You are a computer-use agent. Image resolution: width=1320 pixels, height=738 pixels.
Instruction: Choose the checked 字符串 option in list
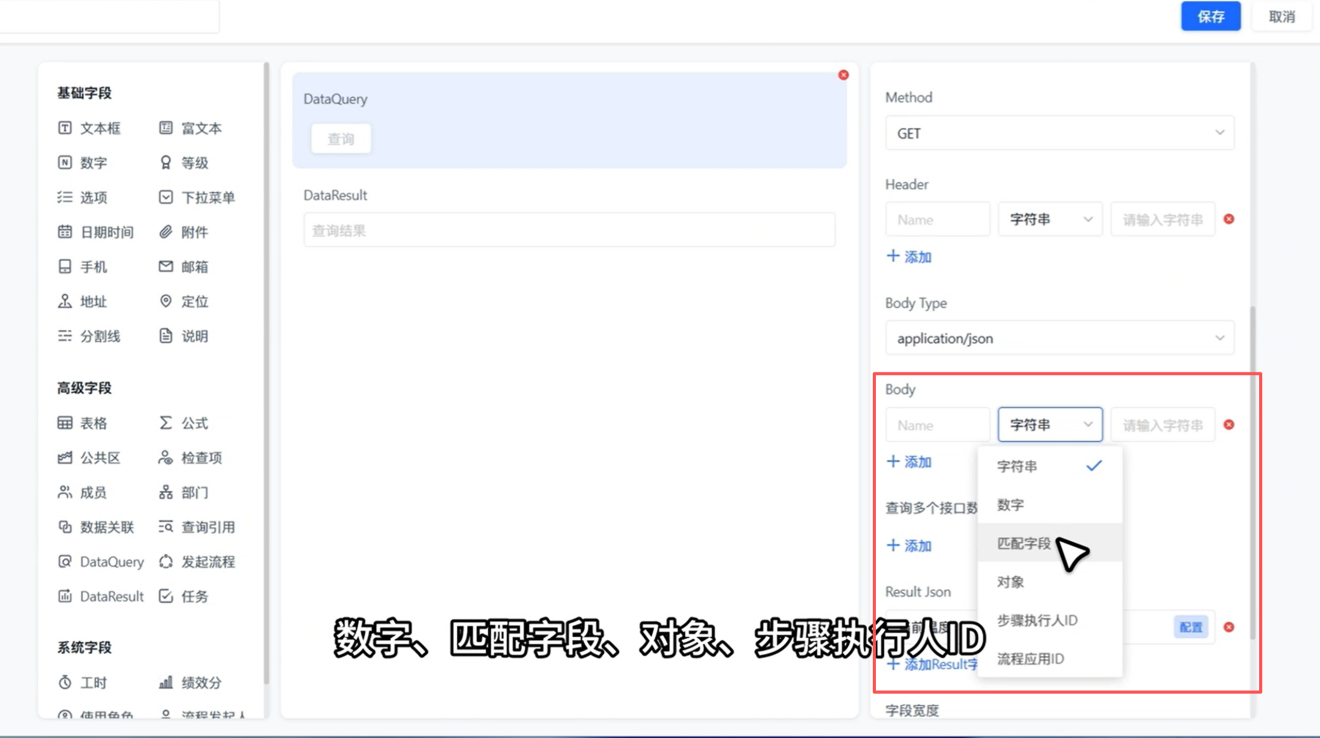(x=1050, y=466)
